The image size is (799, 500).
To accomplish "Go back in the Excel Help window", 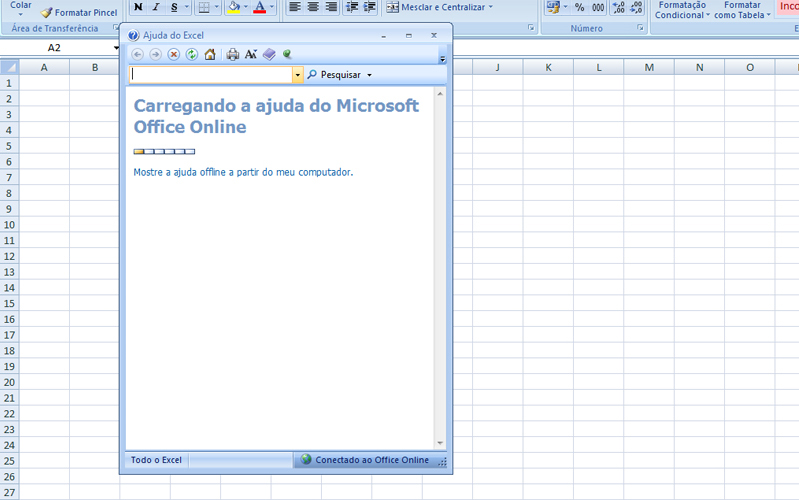I will point(138,55).
